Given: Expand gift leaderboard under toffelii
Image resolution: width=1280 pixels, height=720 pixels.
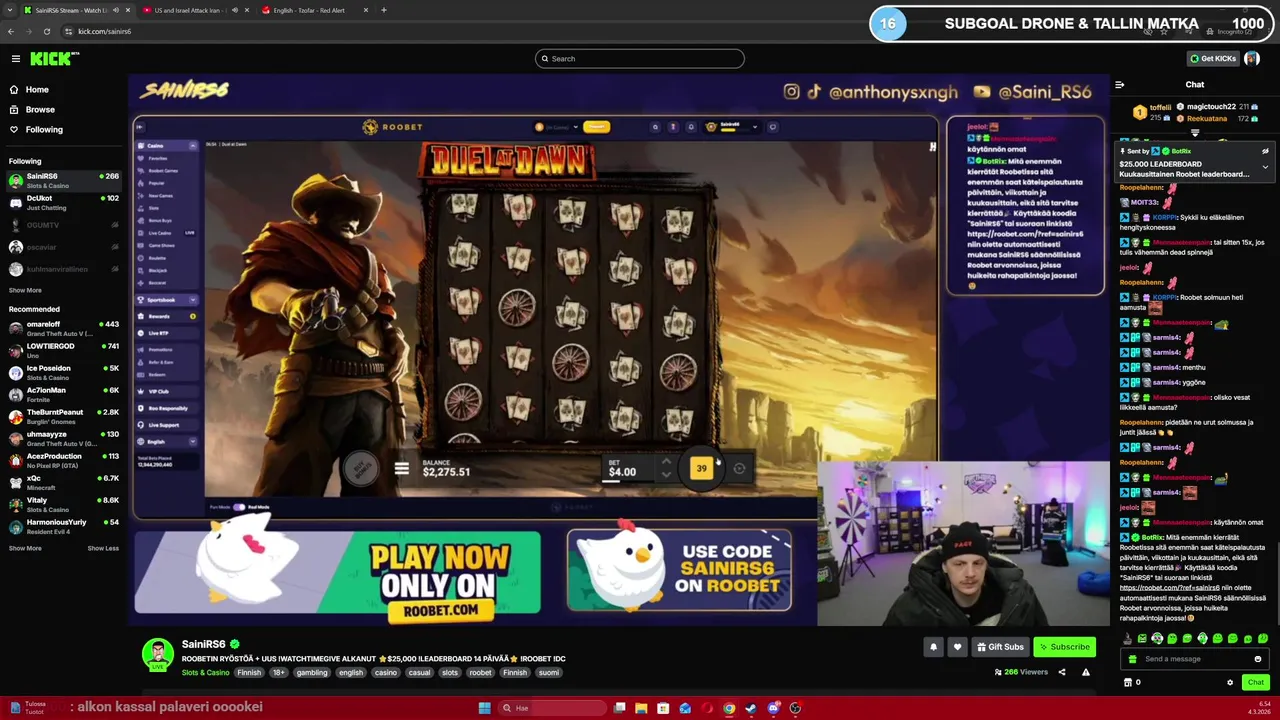Looking at the screenshot, I should 1195,132.
